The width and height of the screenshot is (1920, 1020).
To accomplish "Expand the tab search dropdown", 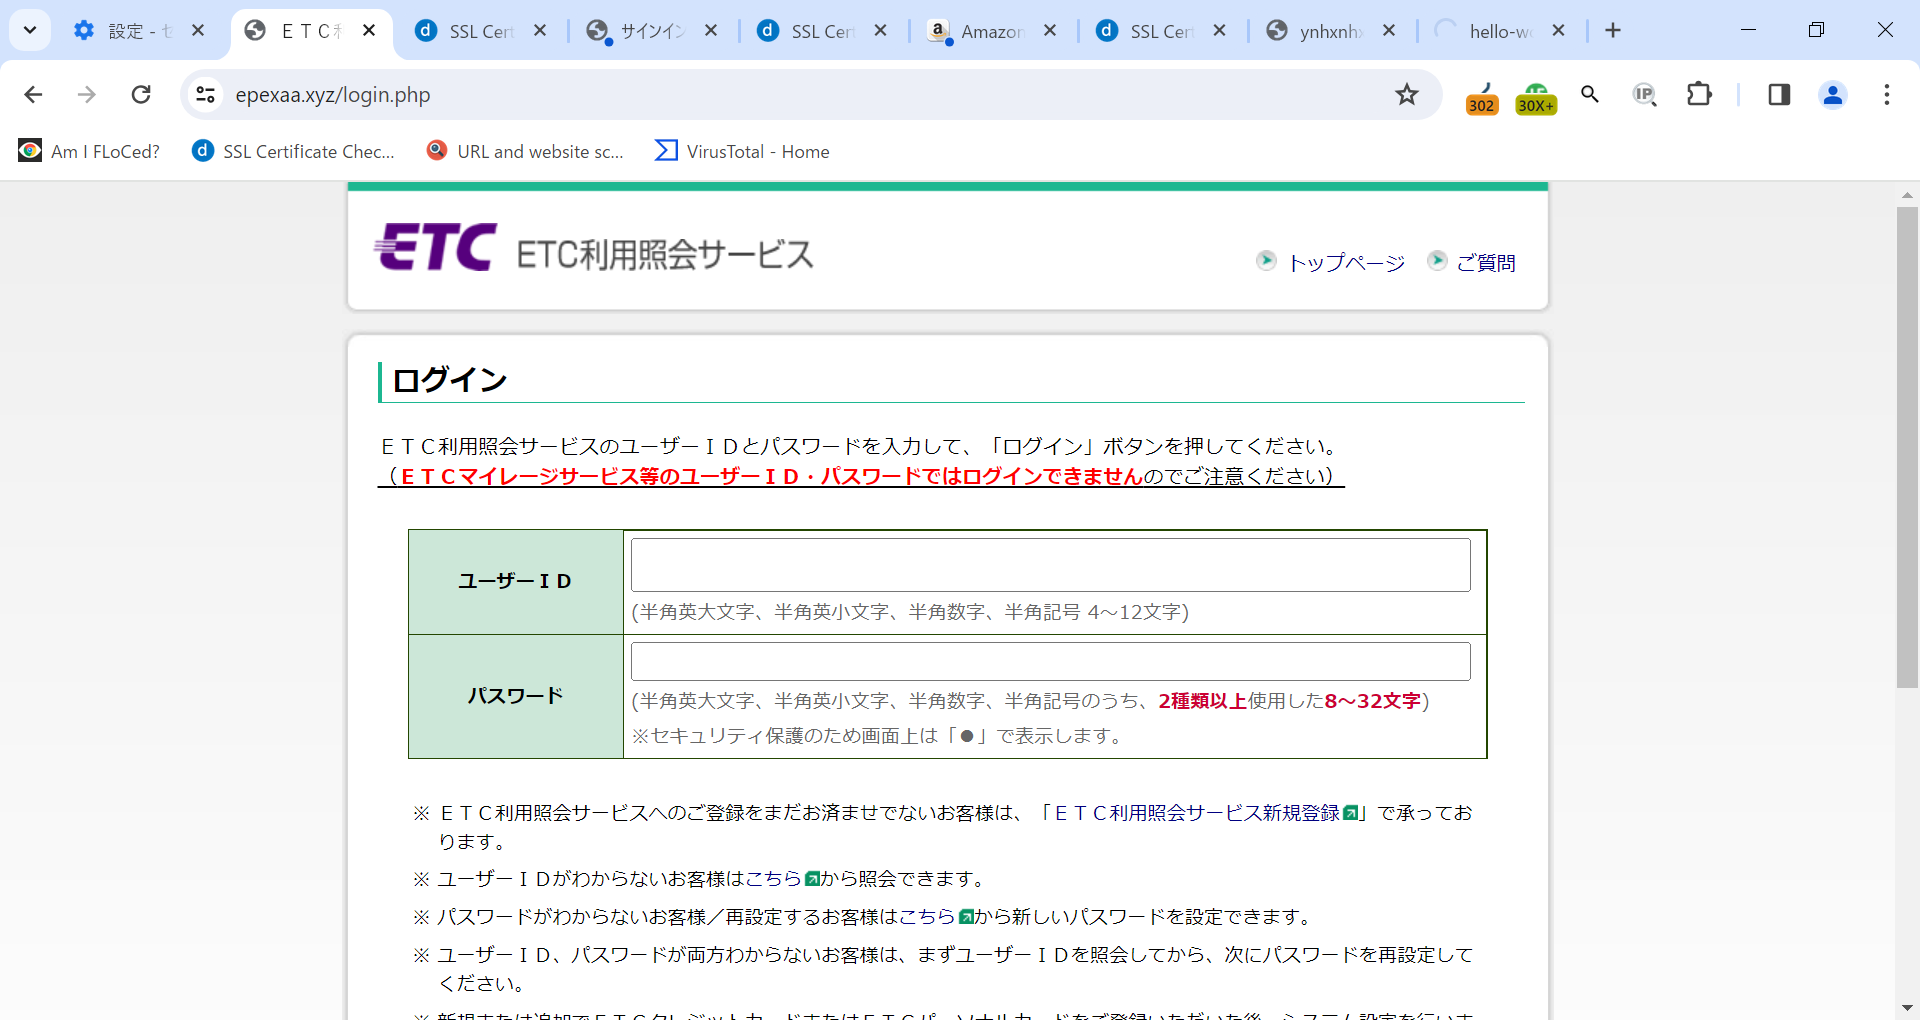I will pyautogui.click(x=30, y=31).
